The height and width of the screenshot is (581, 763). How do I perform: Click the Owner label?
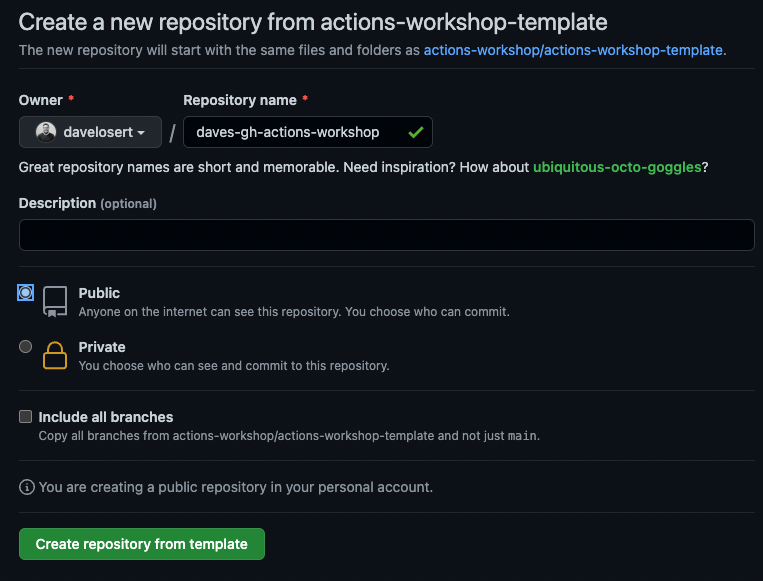point(41,100)
